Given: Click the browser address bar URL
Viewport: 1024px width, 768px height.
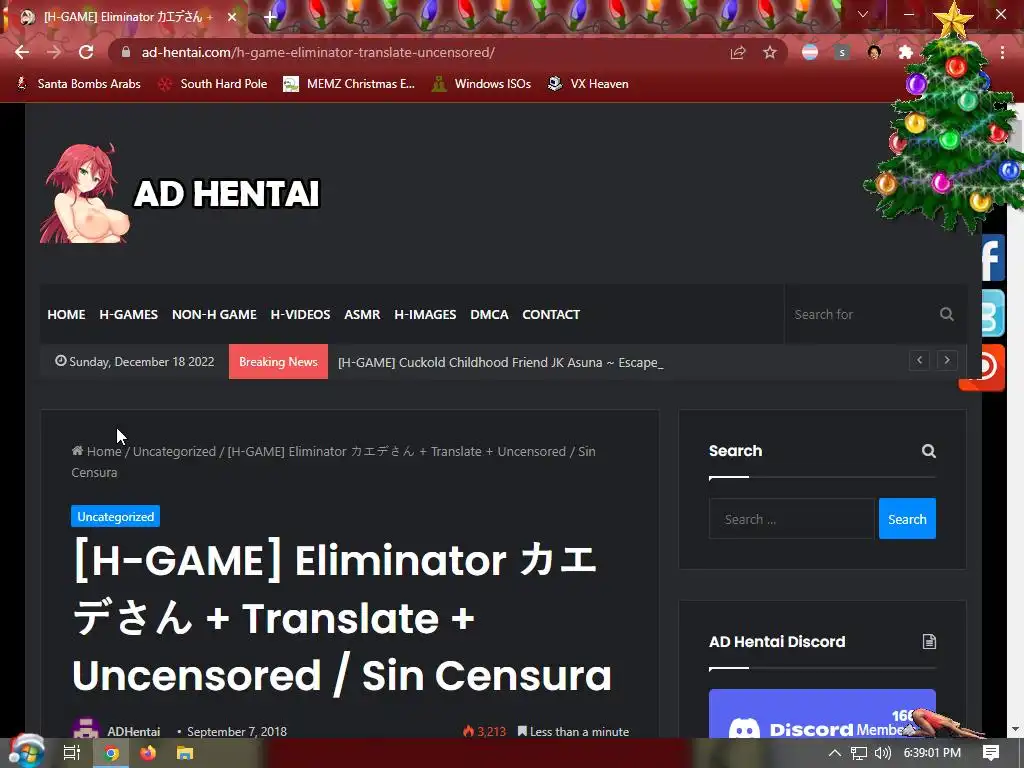Looking at the screenshot, I should 318,52.
